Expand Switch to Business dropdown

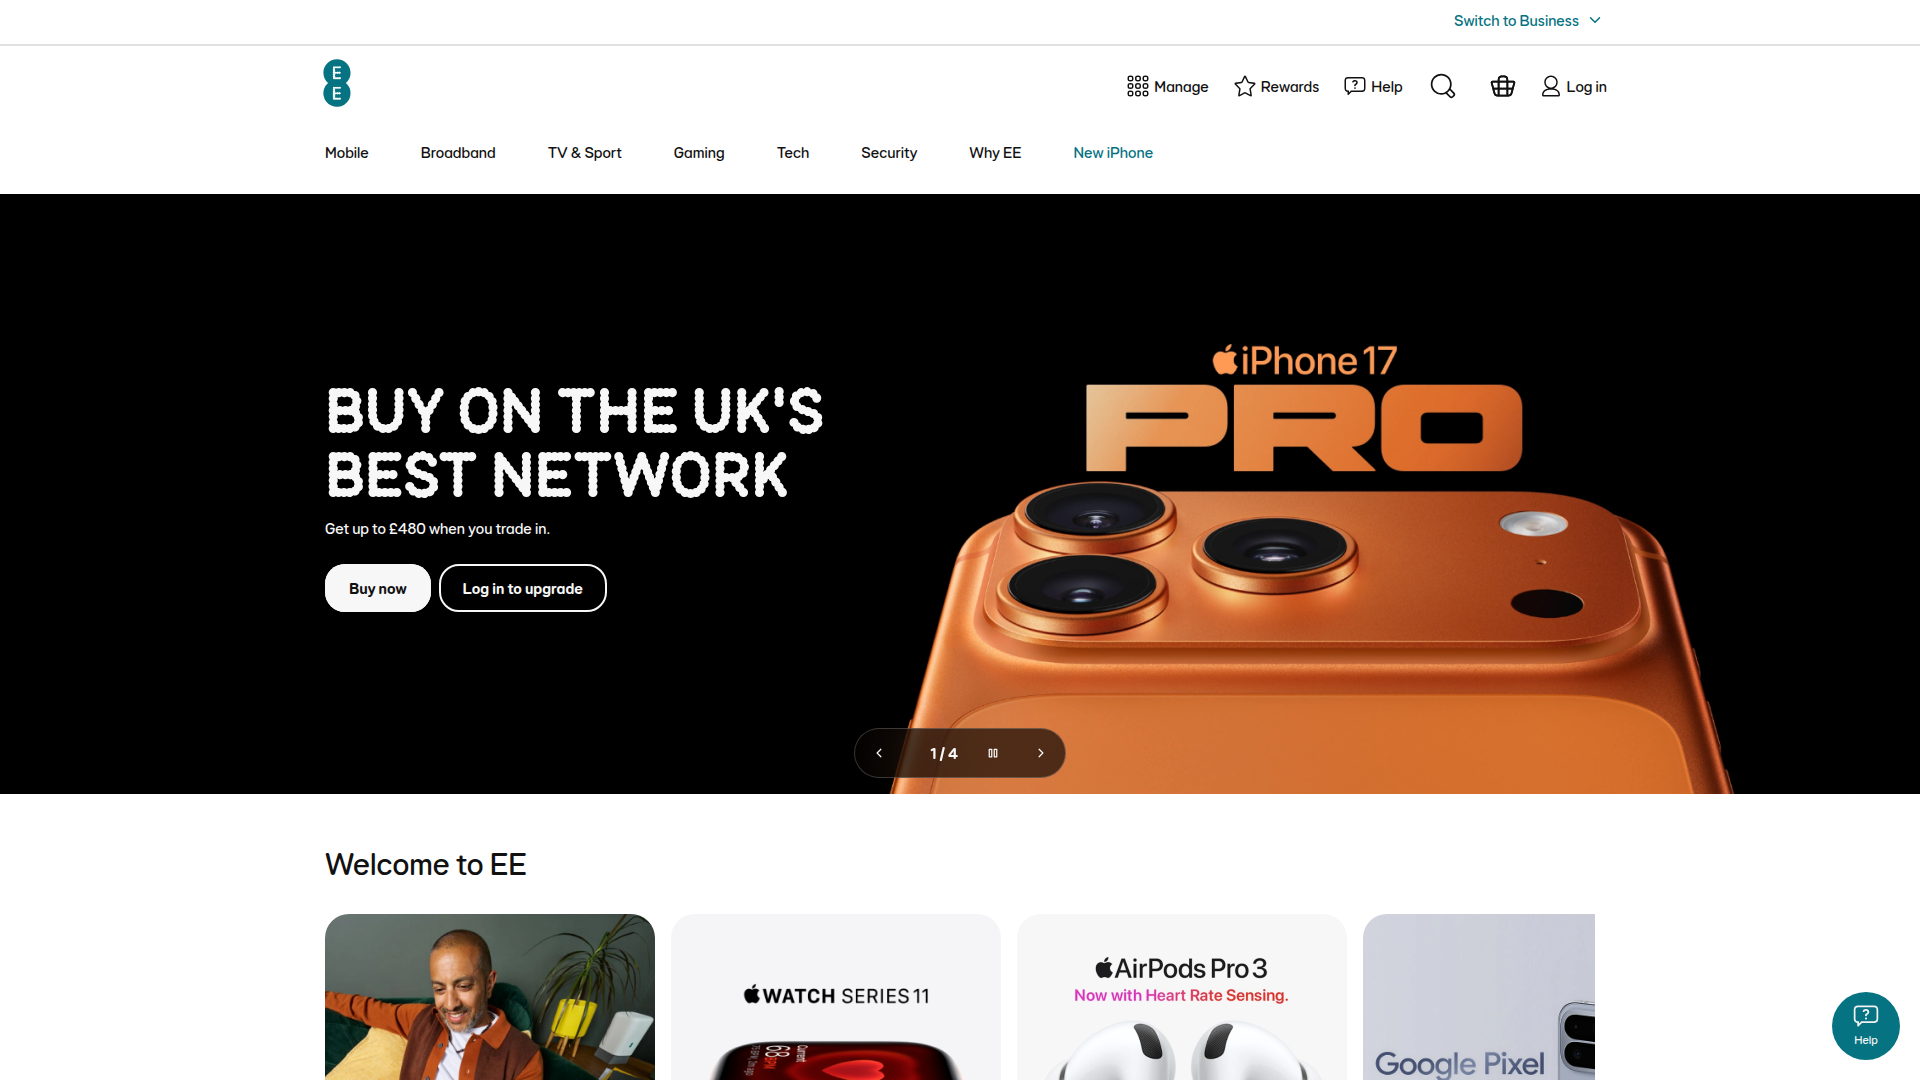click(x=1527, y=21)
